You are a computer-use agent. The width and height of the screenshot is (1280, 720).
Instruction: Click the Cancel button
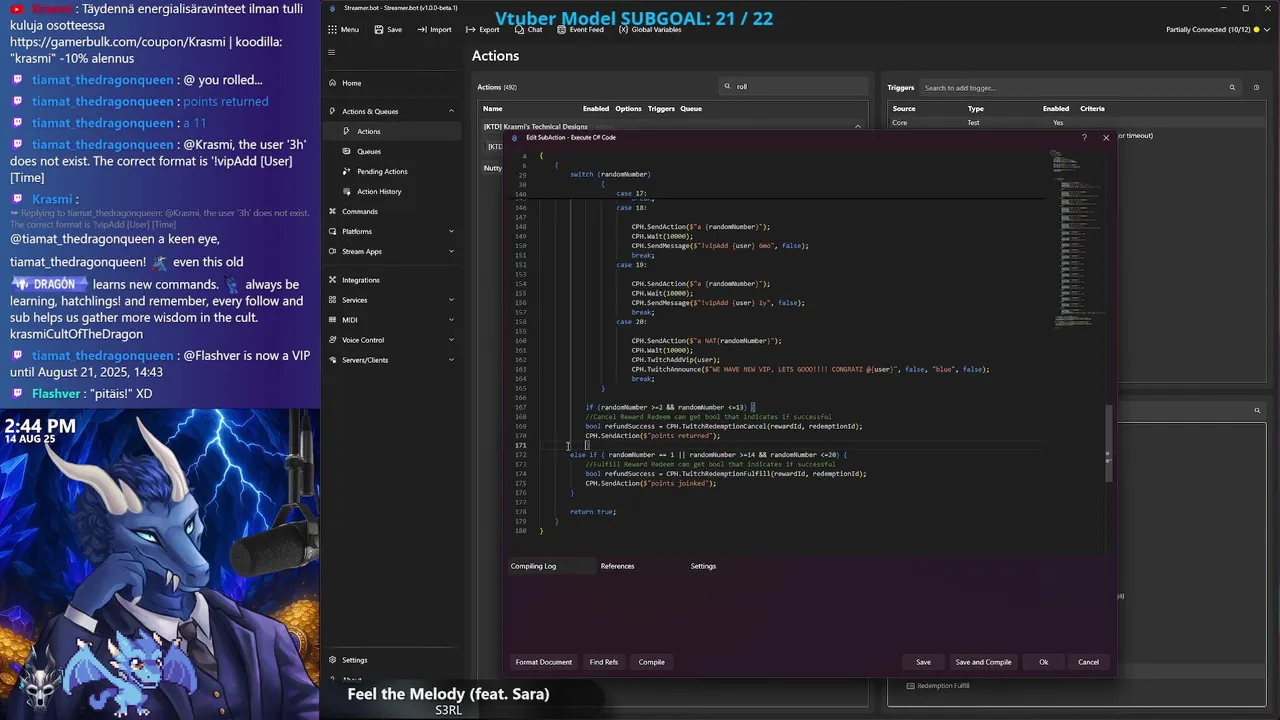[1088, 662]
